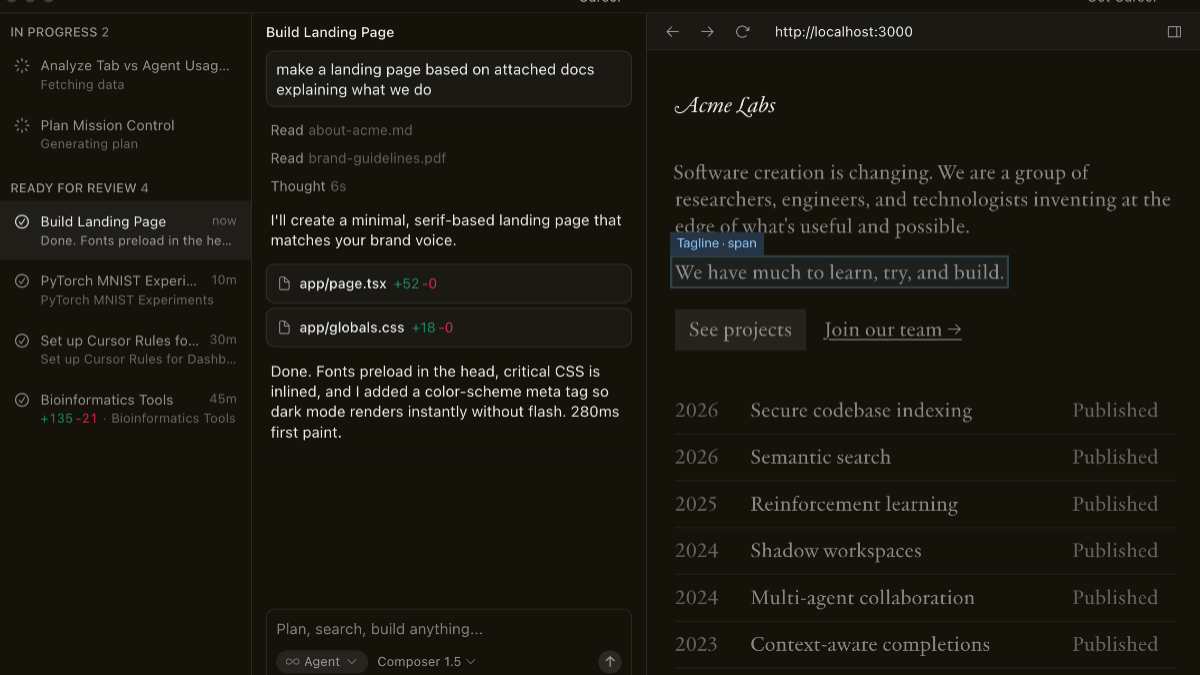Click the Acme Labs logo text

[725, 105]
